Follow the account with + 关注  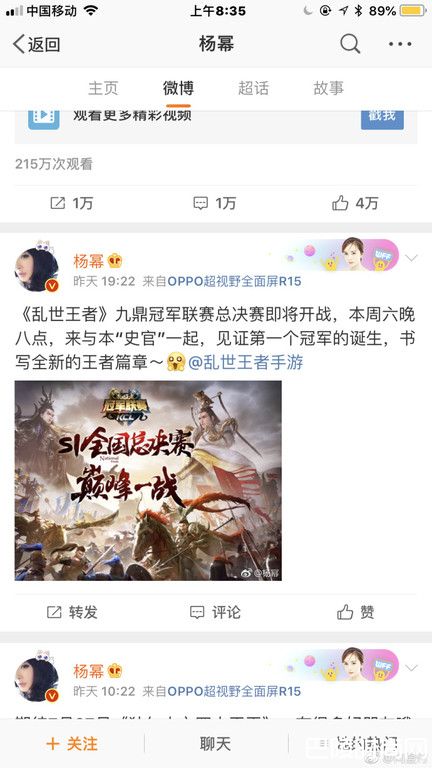point(72,744)
